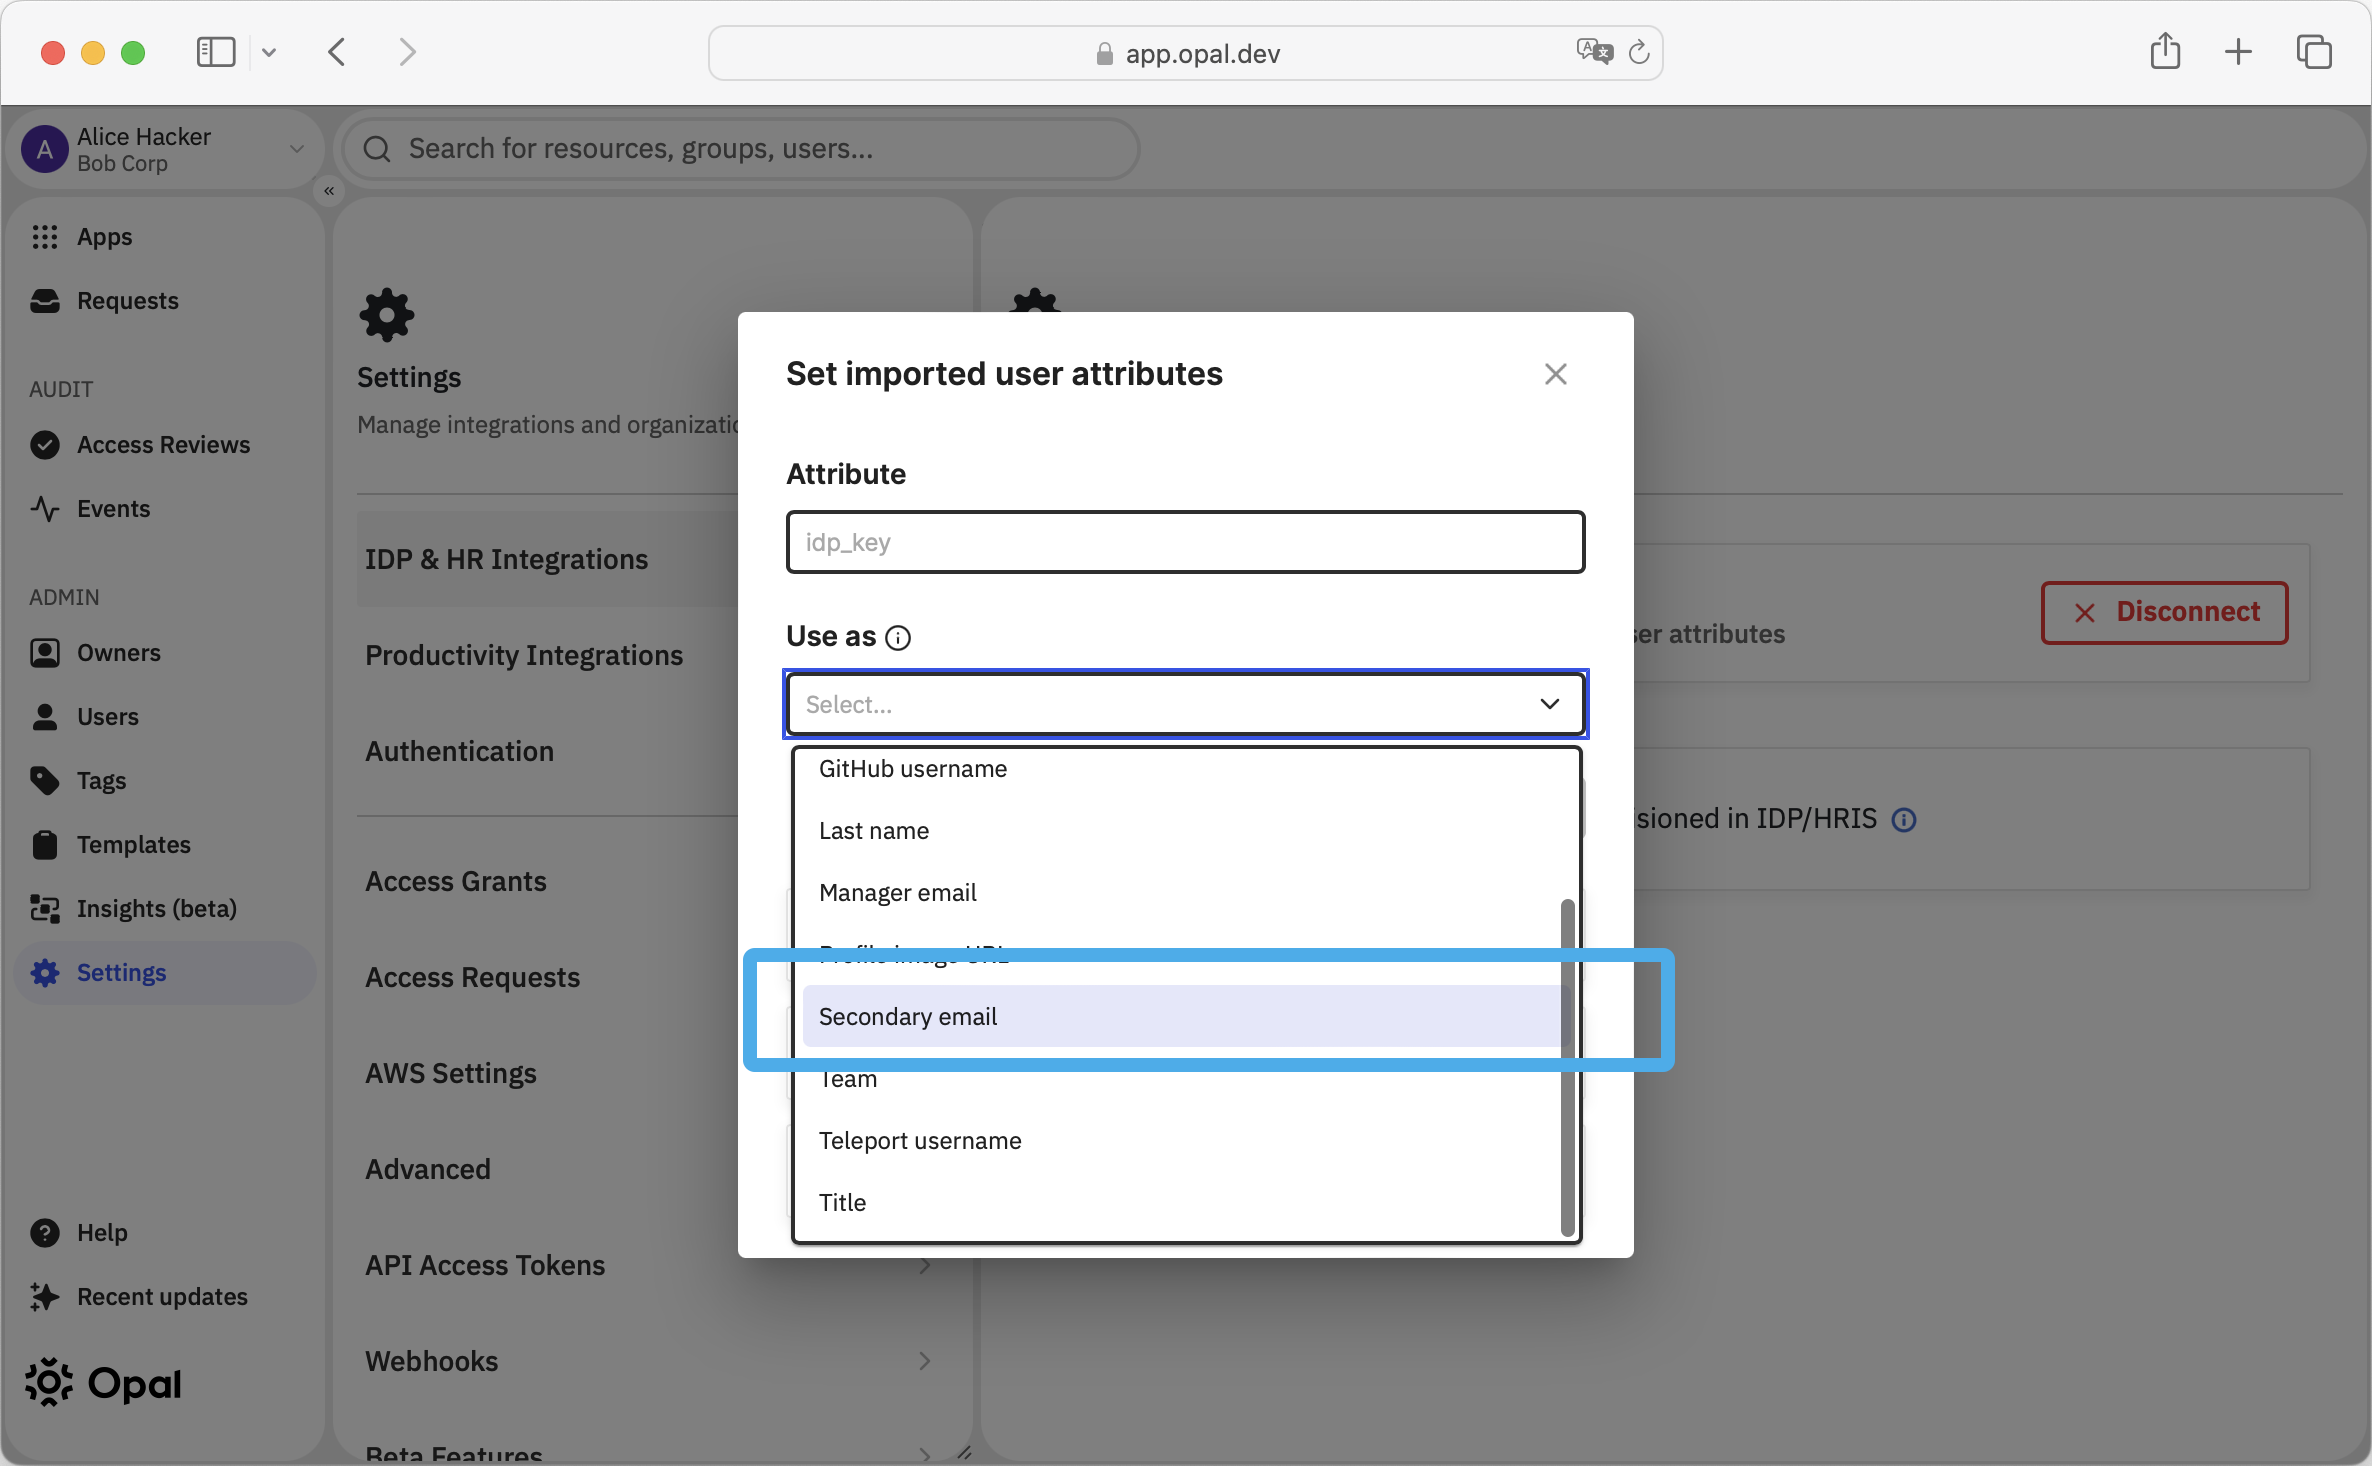Click the Safari address bar app.opal.dev
The width and height of the screenshot is (2372, 1466).
[1185, 53]
